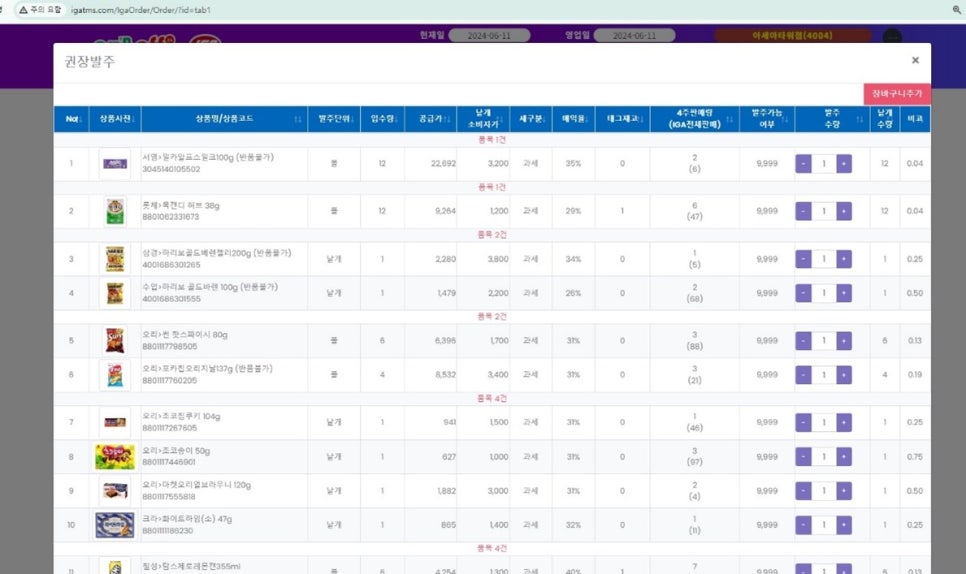This screenshot has height=574, width=966.
Task: Open product photo of 마켓오리얼브라우니 120g
Action: [115, 491]
